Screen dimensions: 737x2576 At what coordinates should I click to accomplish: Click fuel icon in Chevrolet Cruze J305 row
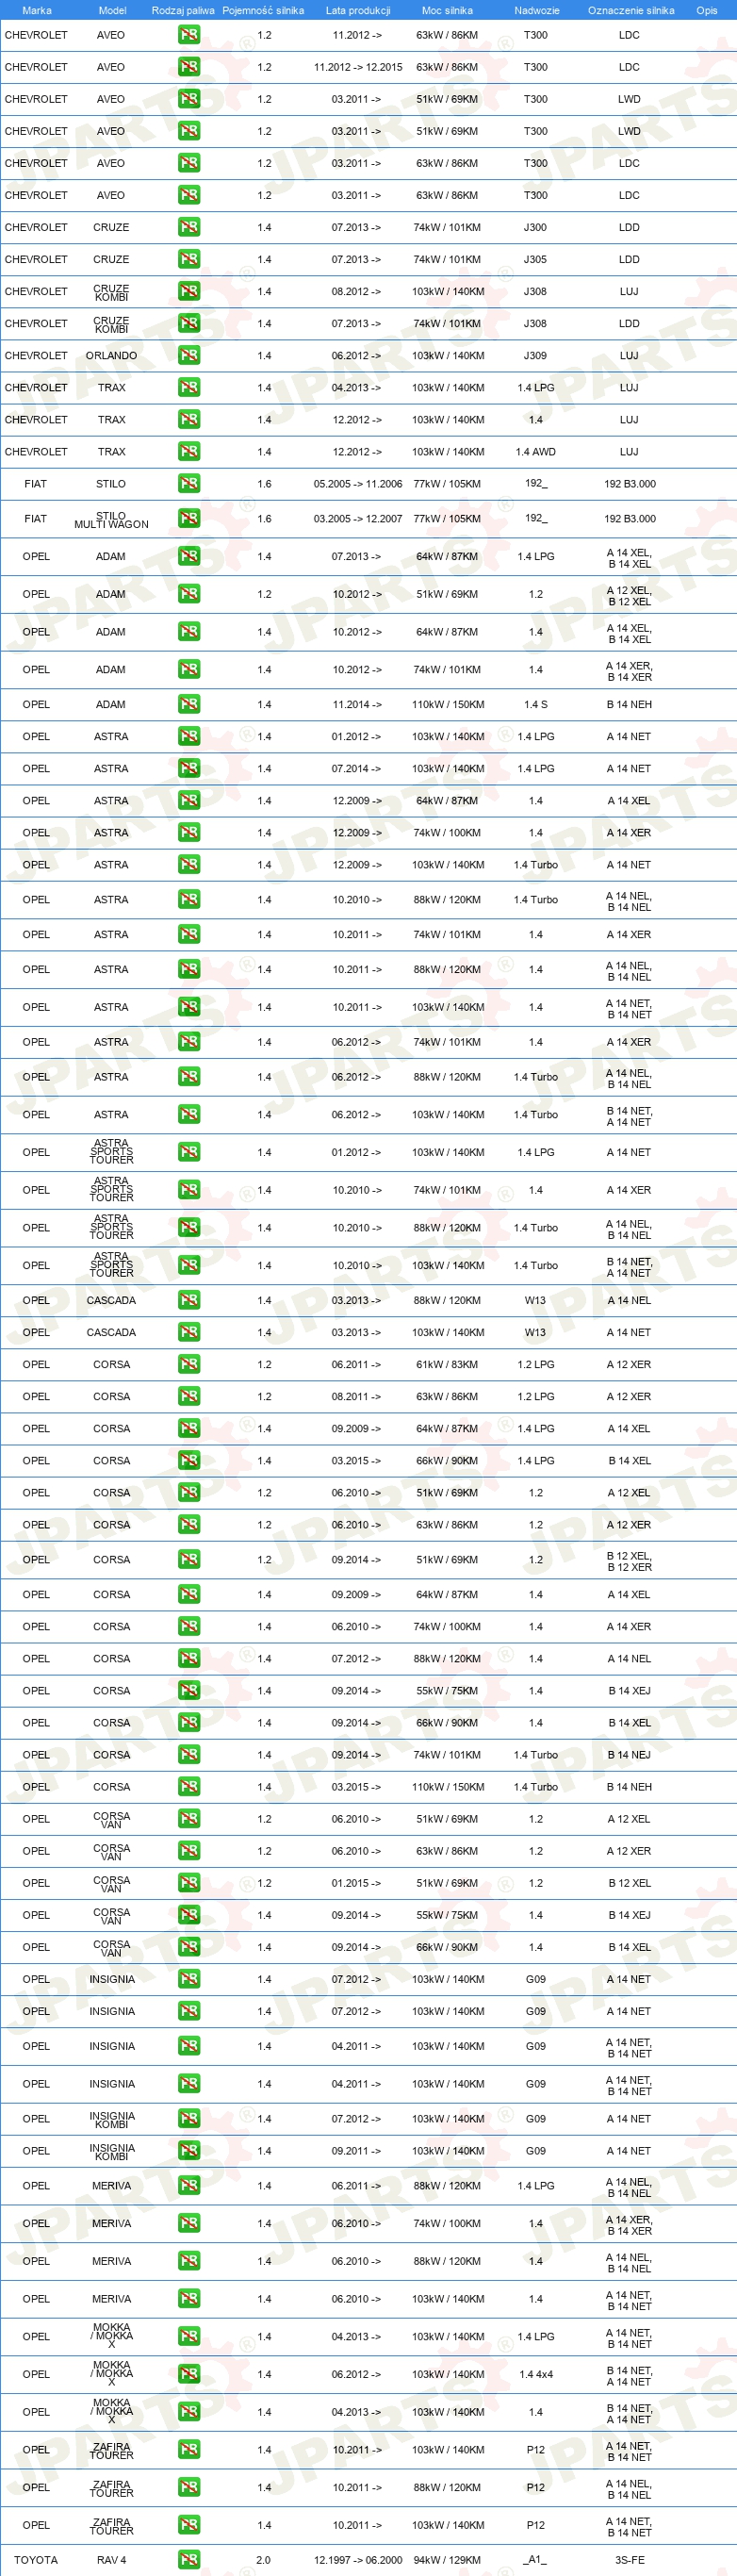click(x=189, y=259)
